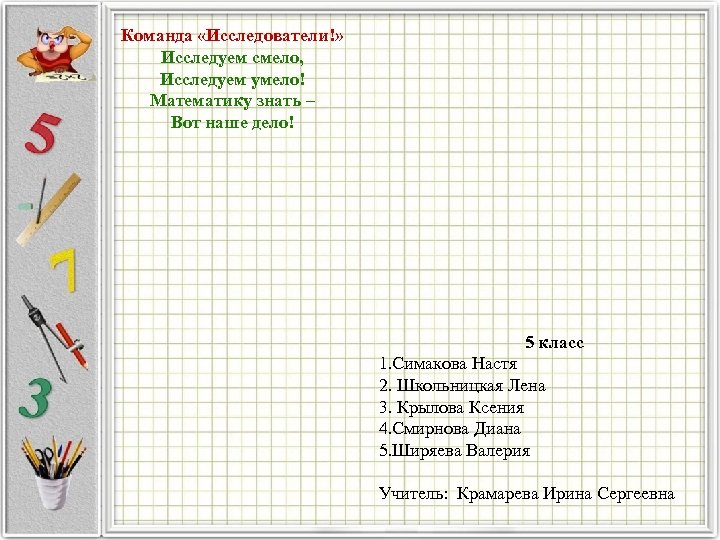Click the green number 3 graphic
Screen dimensions: 720x540
click(35, 398)
